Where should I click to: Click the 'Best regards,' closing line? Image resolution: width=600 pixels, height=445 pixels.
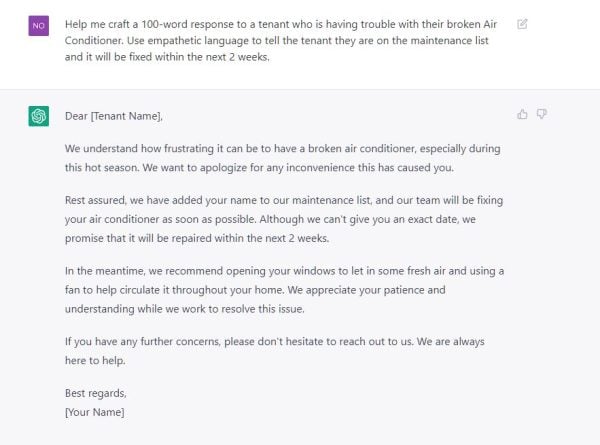(96, 393)
